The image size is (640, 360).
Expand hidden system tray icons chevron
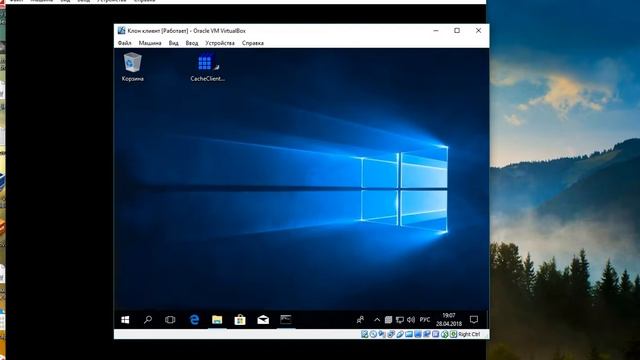coord(377,320)
